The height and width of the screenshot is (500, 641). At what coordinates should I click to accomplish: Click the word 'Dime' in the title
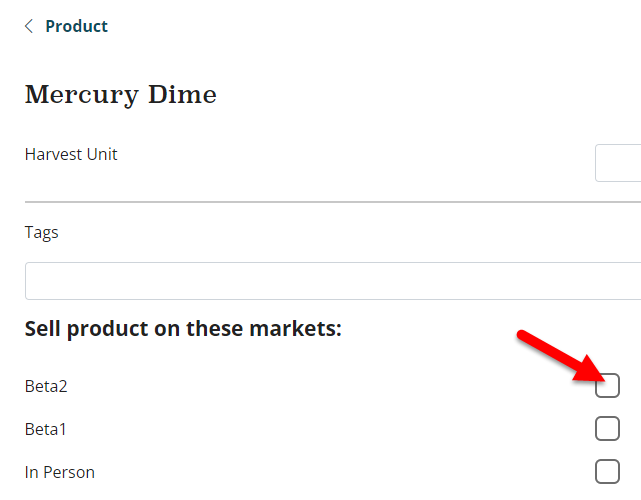[189, 95]
